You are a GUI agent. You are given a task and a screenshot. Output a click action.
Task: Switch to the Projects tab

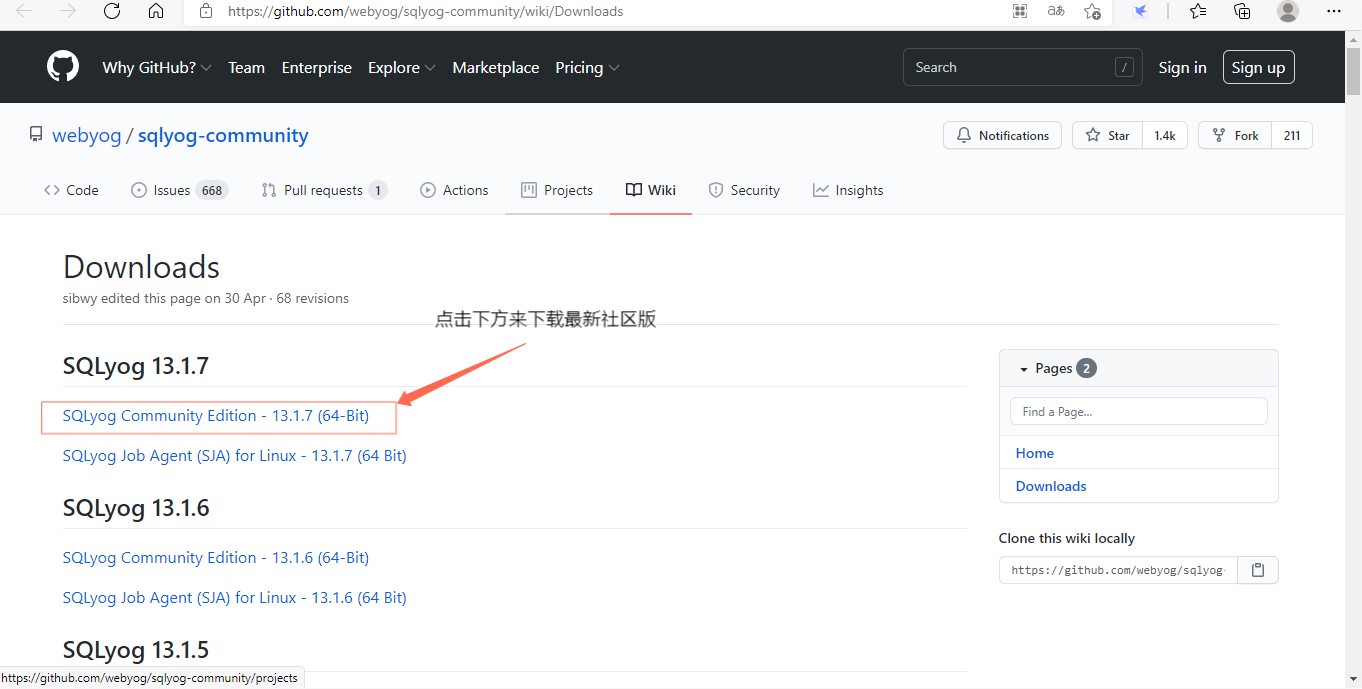557,190
